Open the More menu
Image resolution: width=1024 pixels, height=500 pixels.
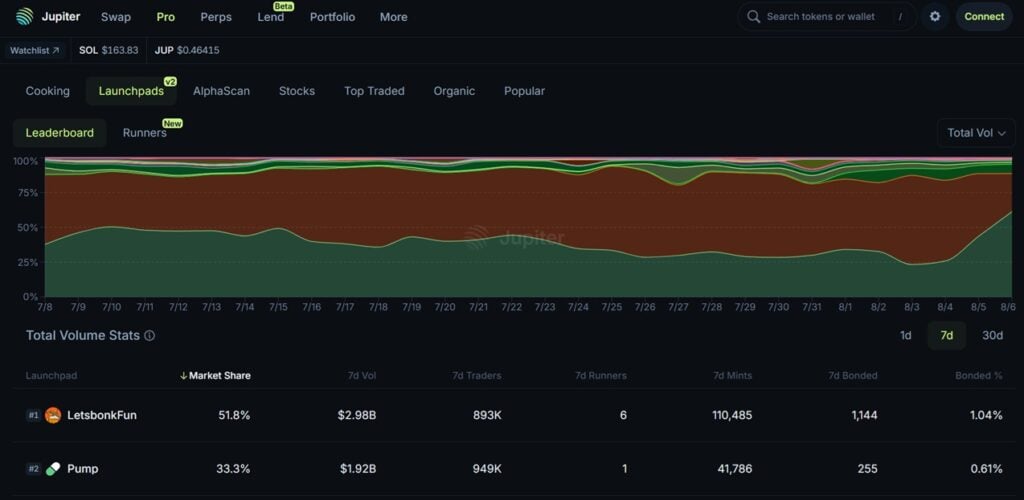click(x=394, y=17)
